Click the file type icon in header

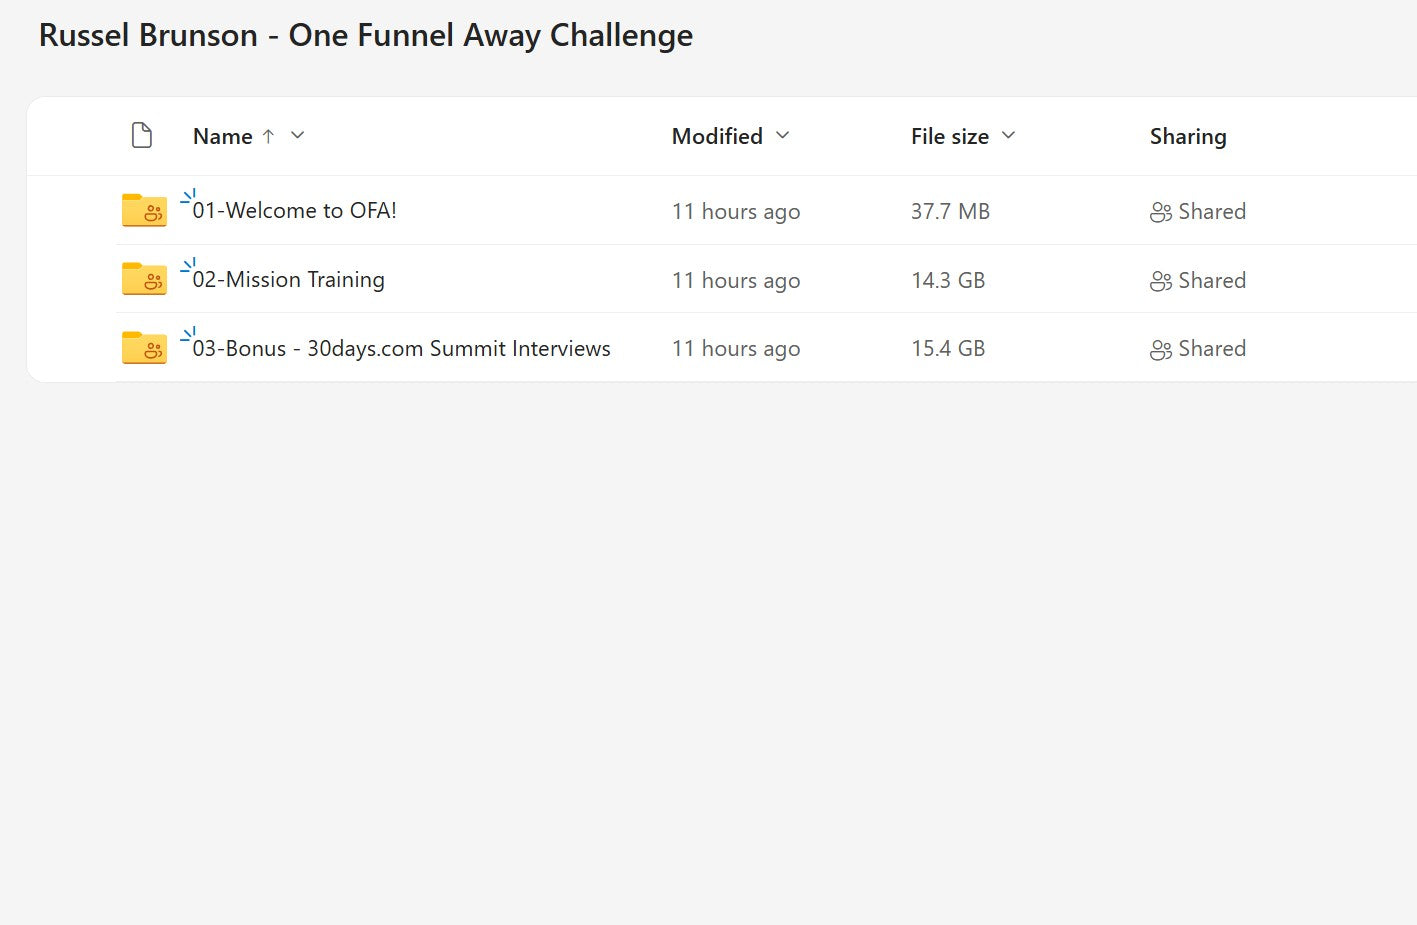[x=142, y=135]
